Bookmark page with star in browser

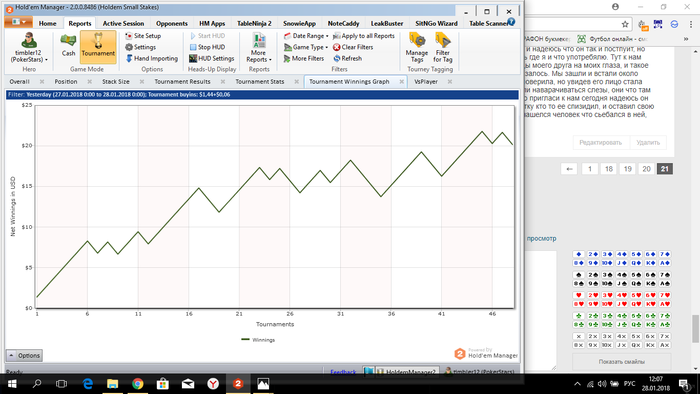tap(625, 24)
